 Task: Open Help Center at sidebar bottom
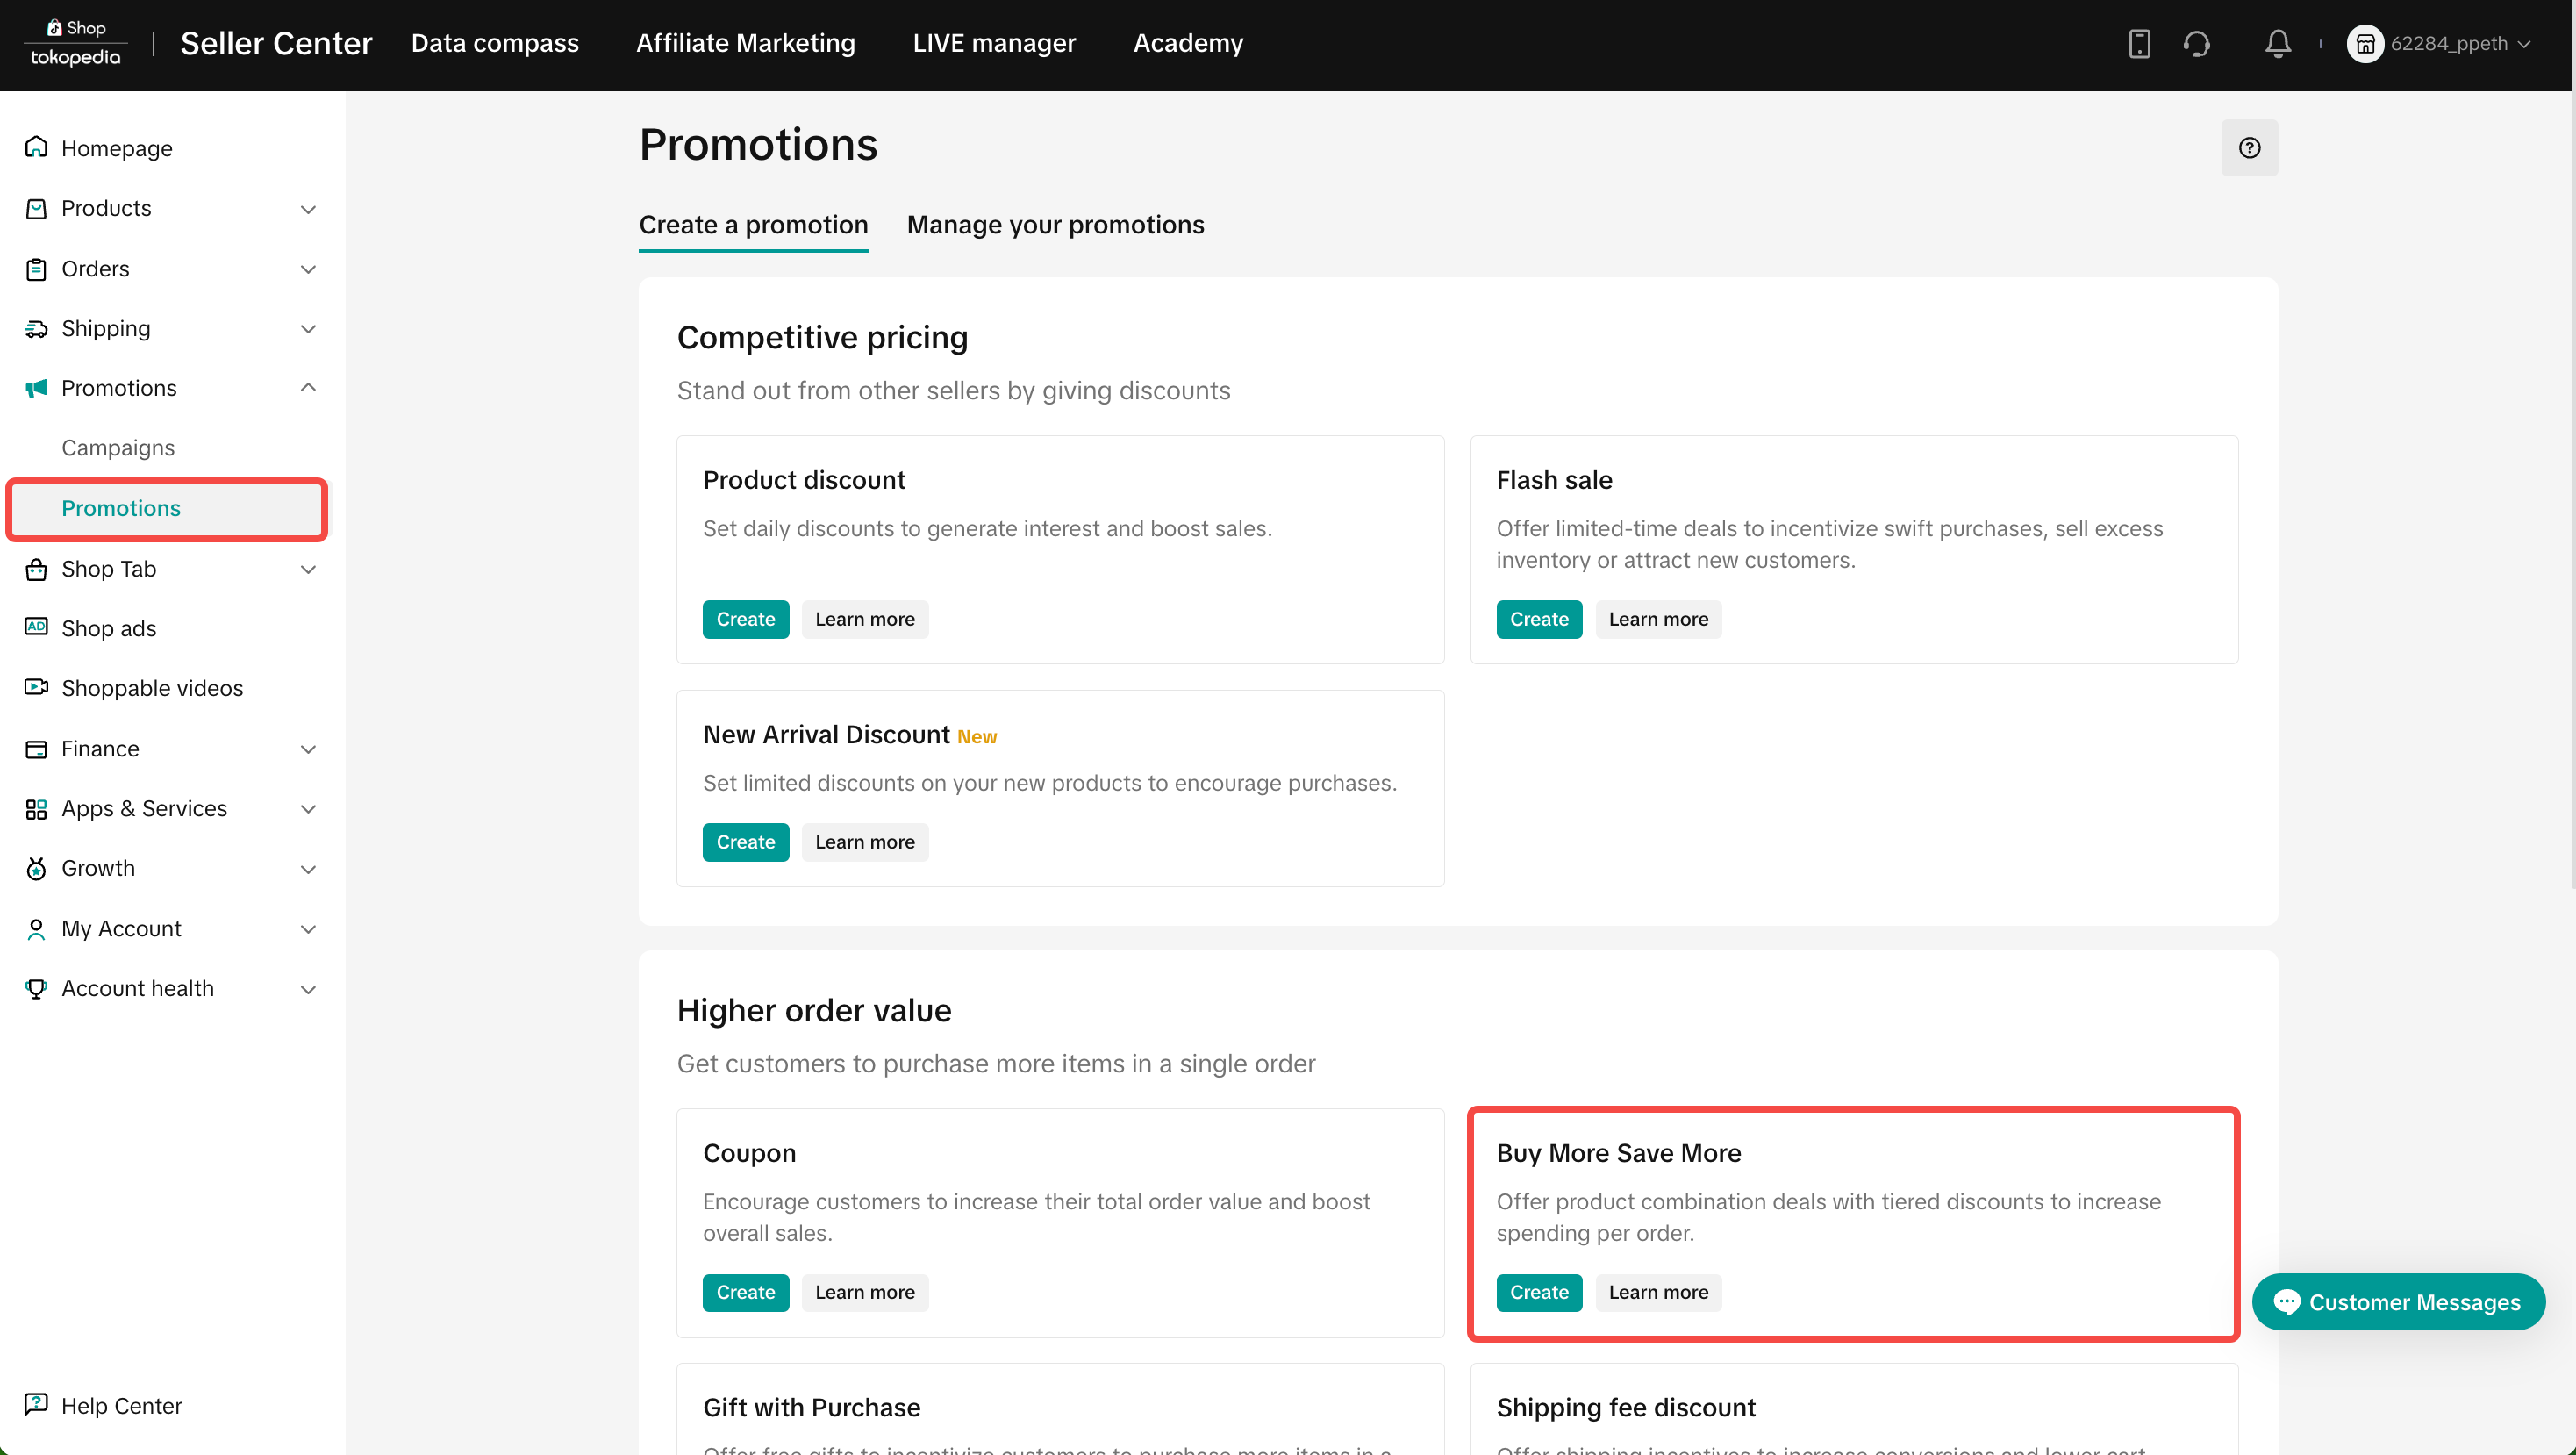click(121, 1405)
